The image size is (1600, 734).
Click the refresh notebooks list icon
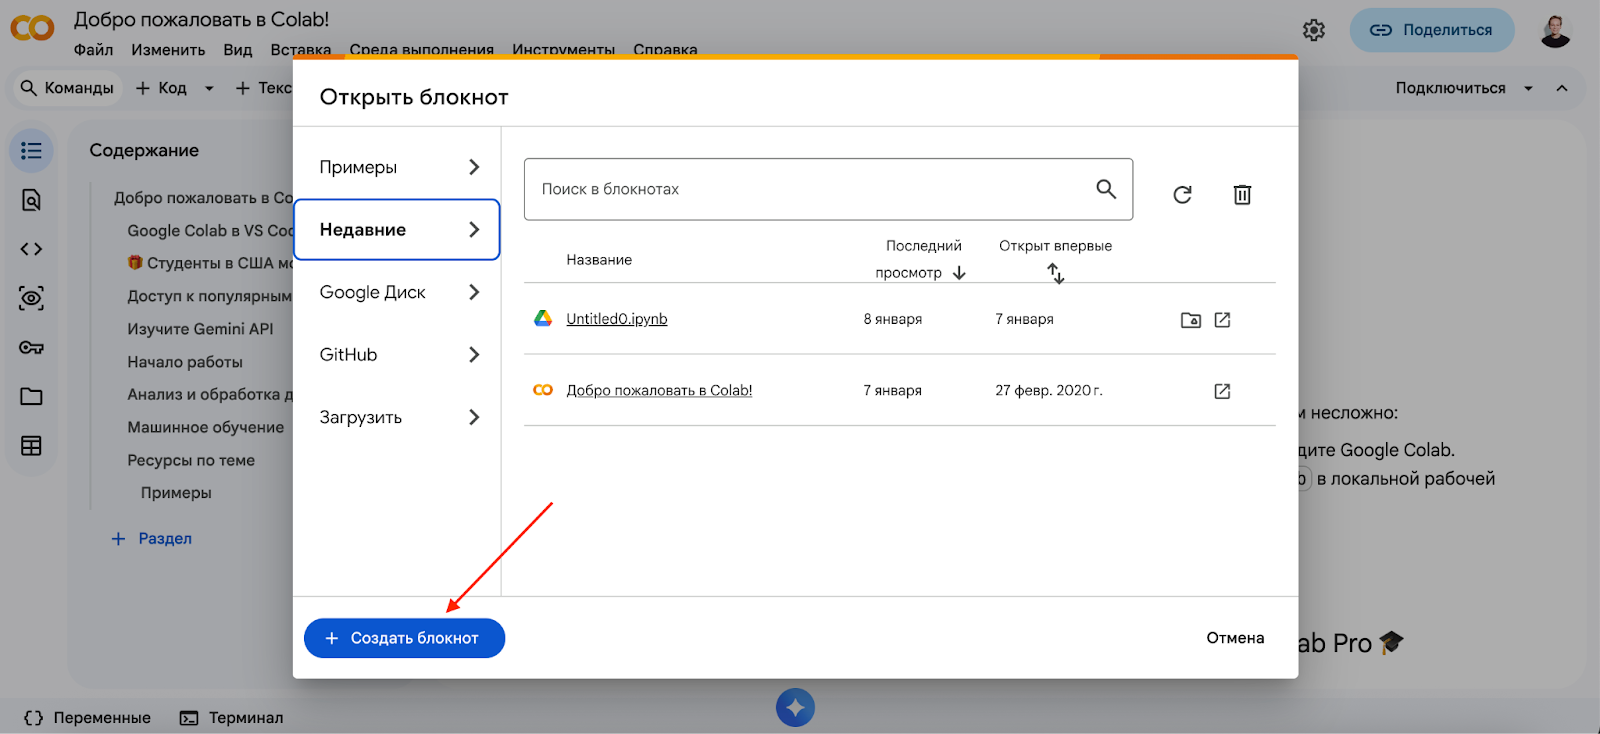1182,195
